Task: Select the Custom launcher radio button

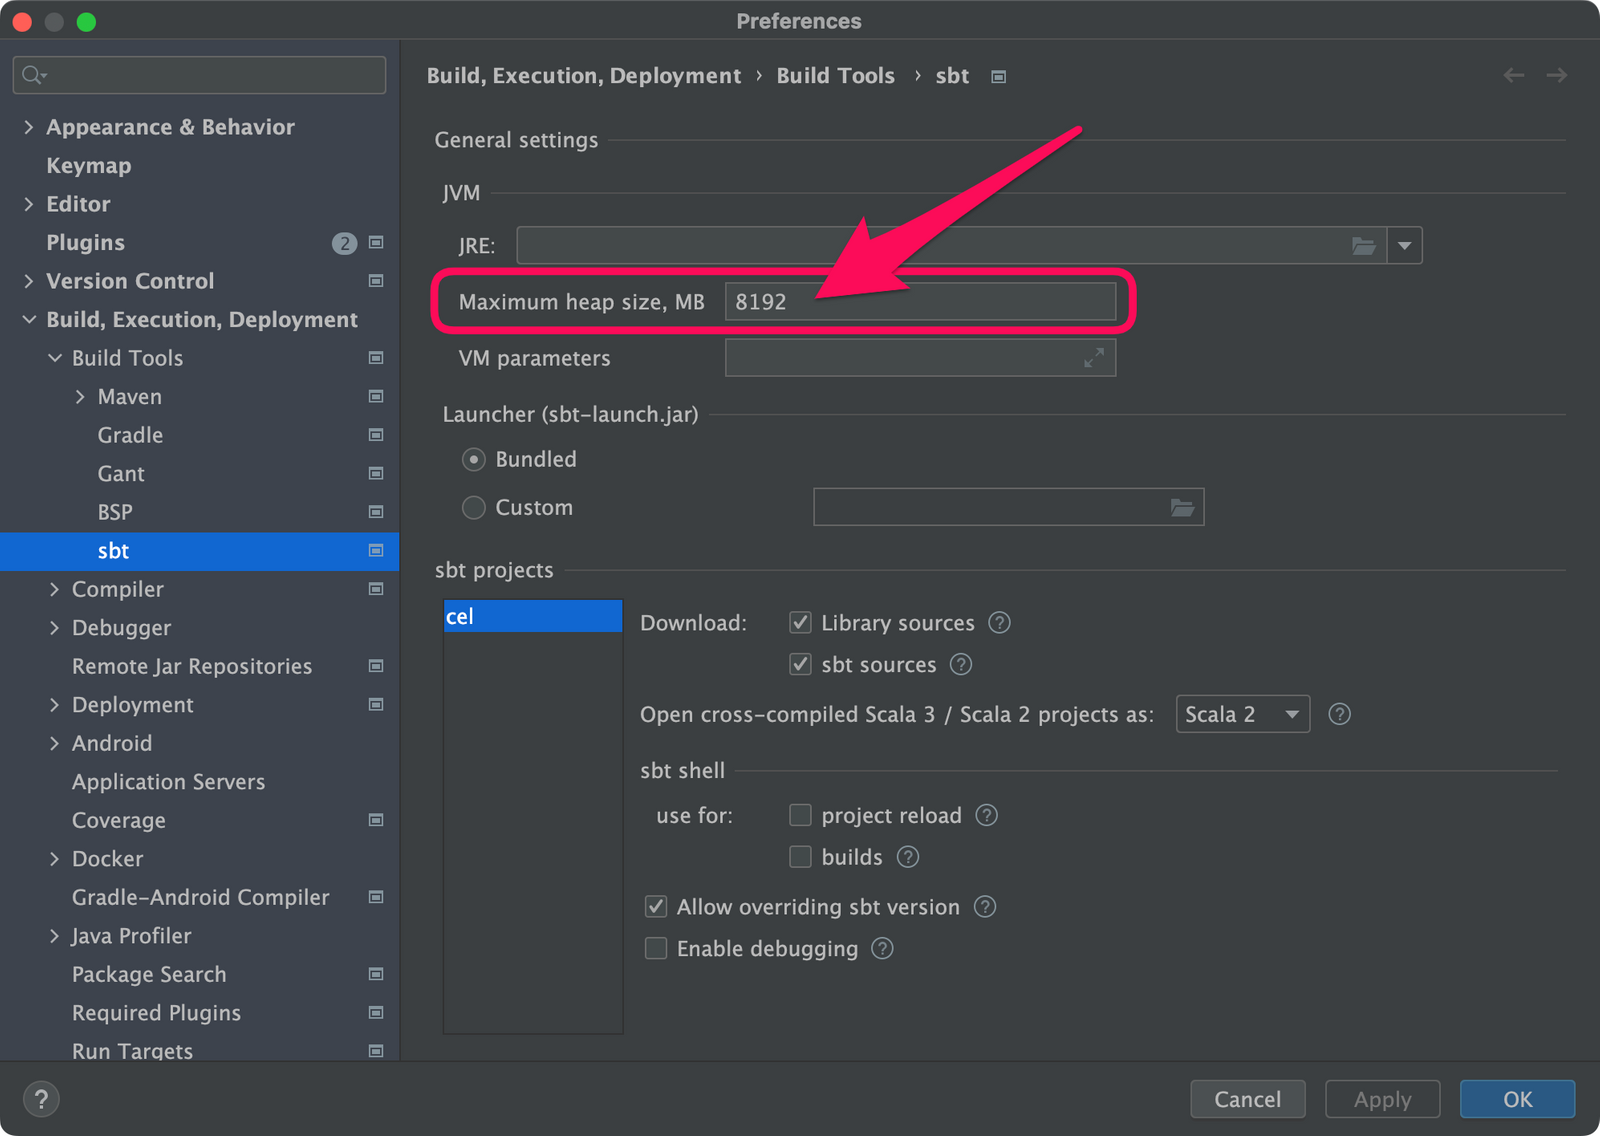Action: pyautogui.click(x=474, y=508)
